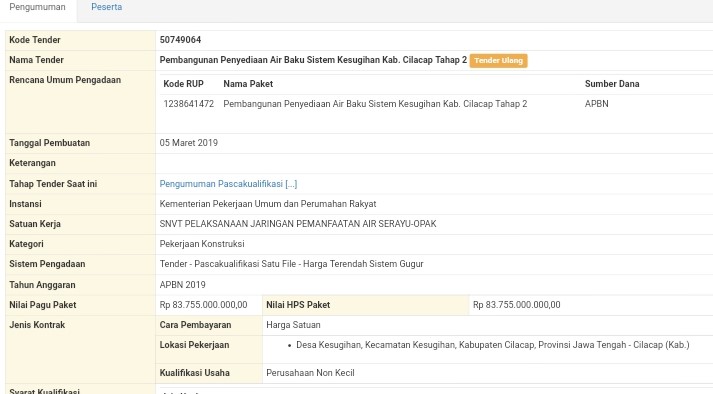Click the Tanggal Pembuatan label

point(50,143)
